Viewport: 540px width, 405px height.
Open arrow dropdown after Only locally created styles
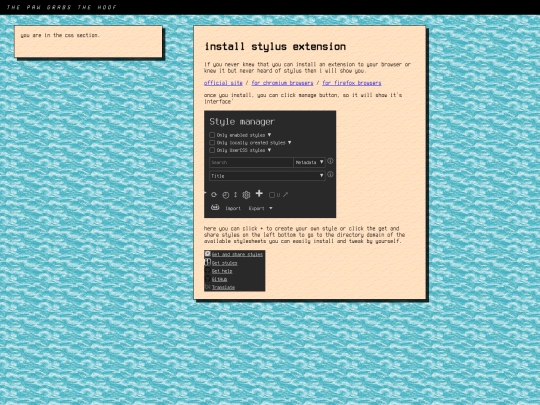[x=289, y=143]
